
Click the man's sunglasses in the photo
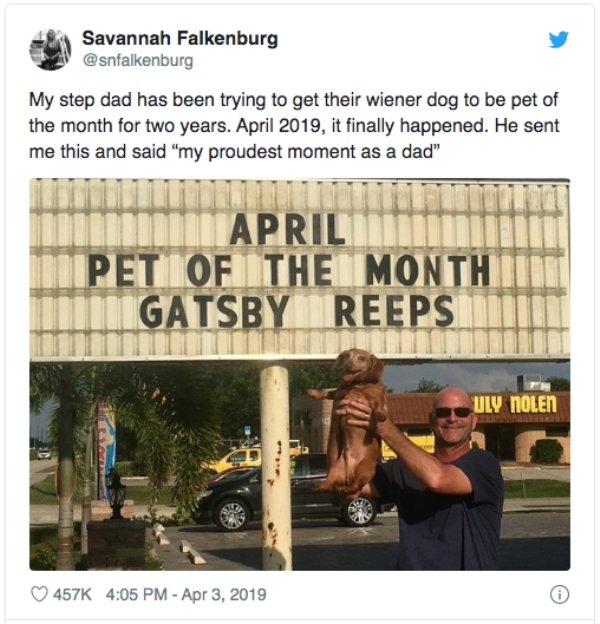tap(453, 412)
